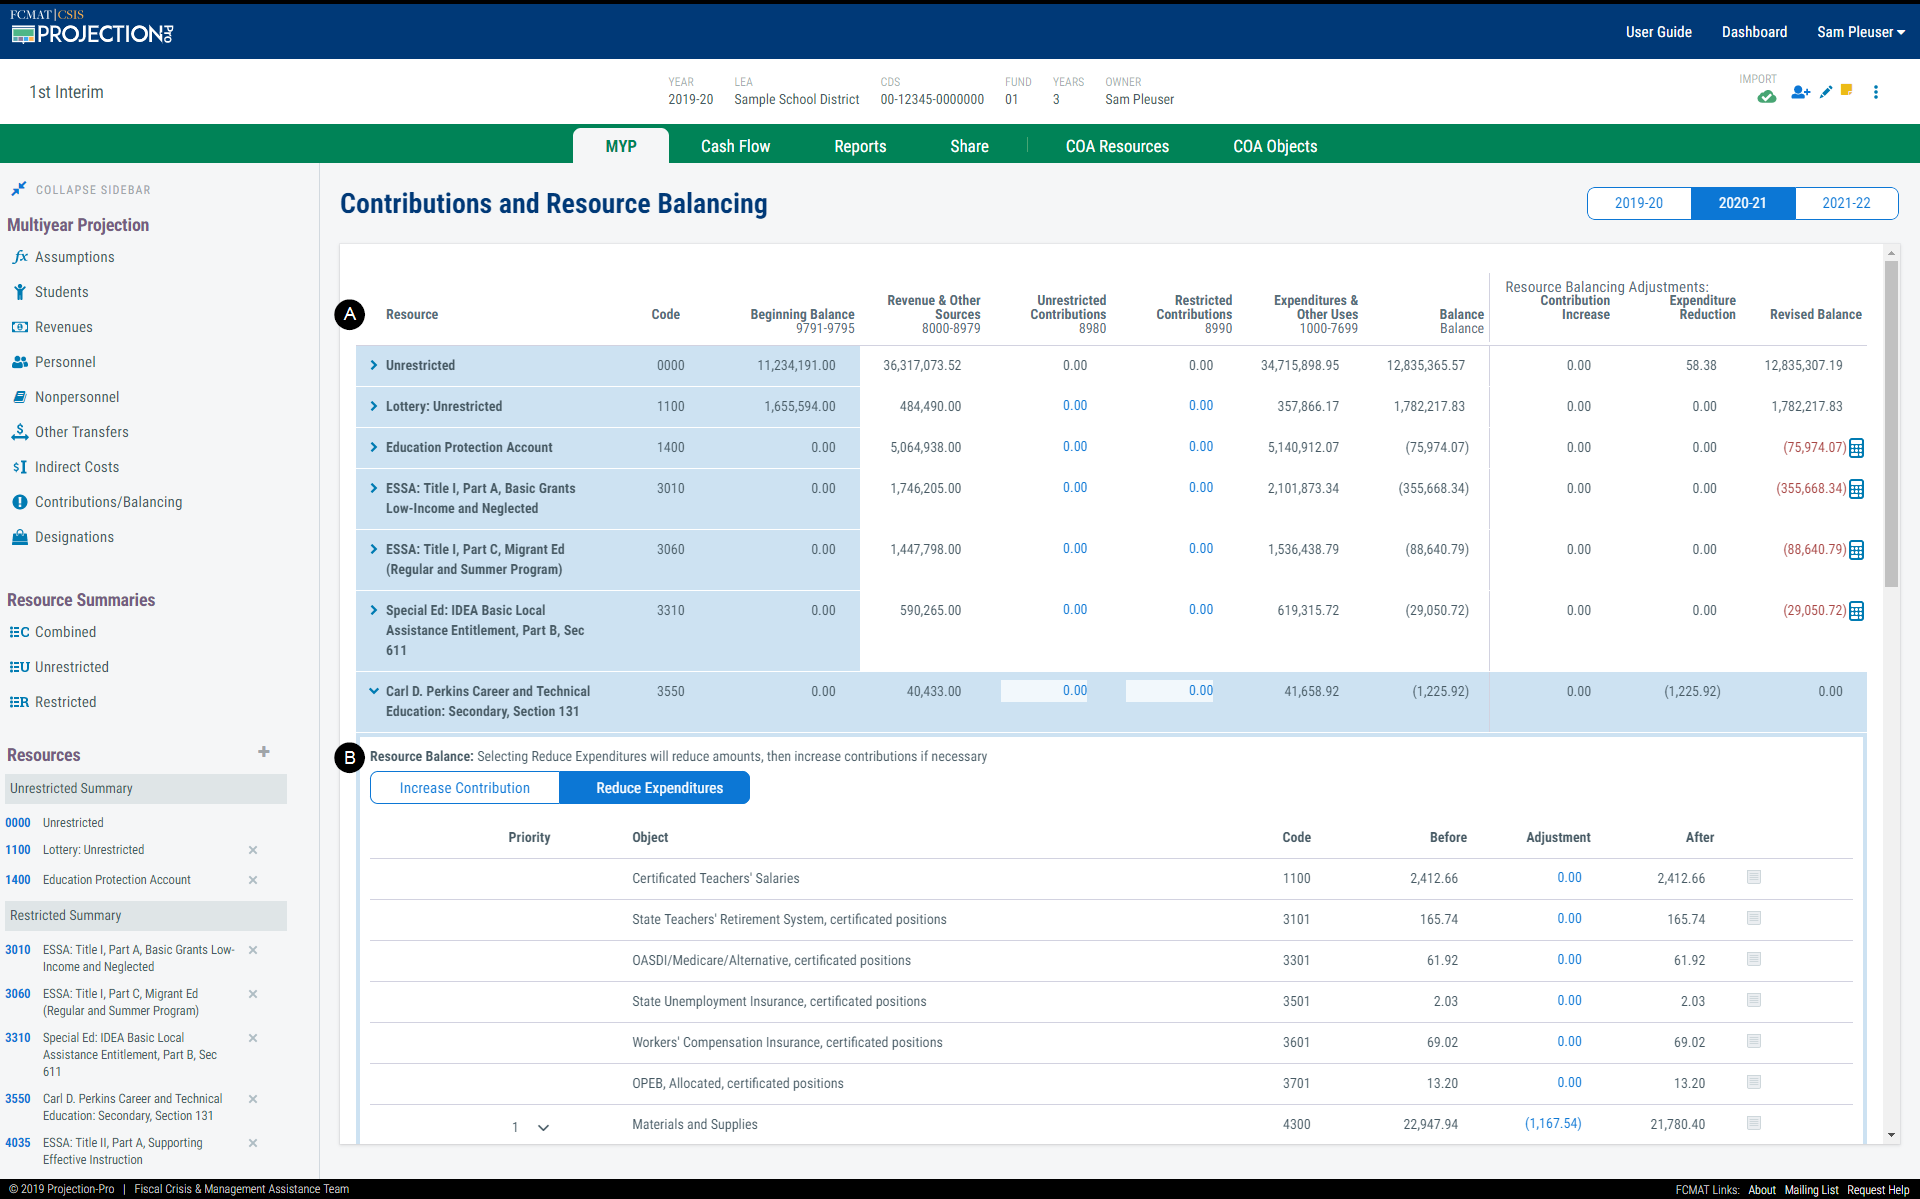Expand the Lottery: Unrestricted row

(x=374, y=406)
